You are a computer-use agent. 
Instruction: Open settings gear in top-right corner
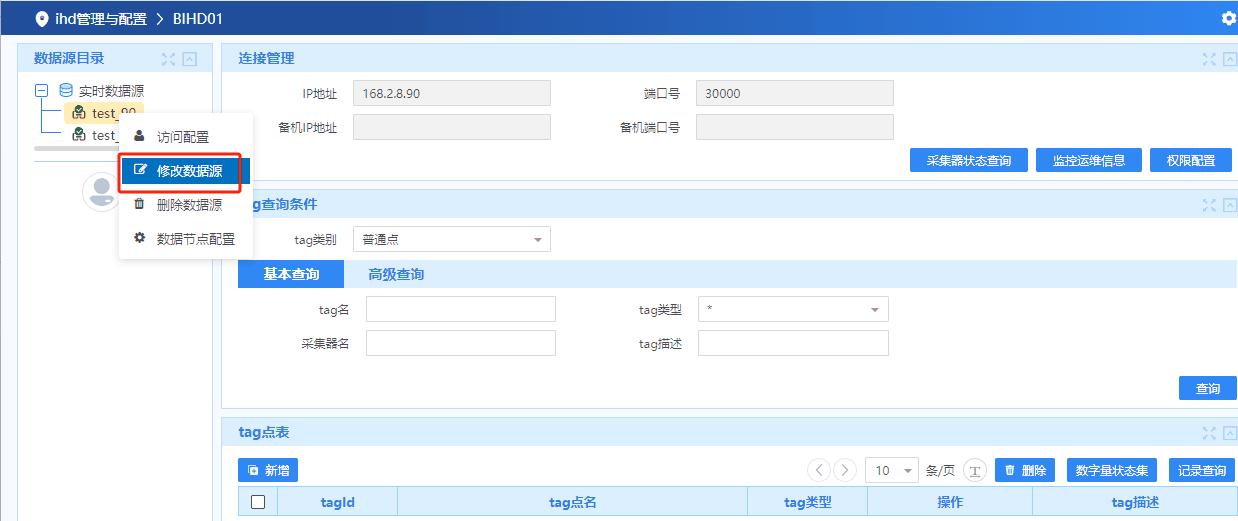pyautogui.click(x=1229, y=18)
